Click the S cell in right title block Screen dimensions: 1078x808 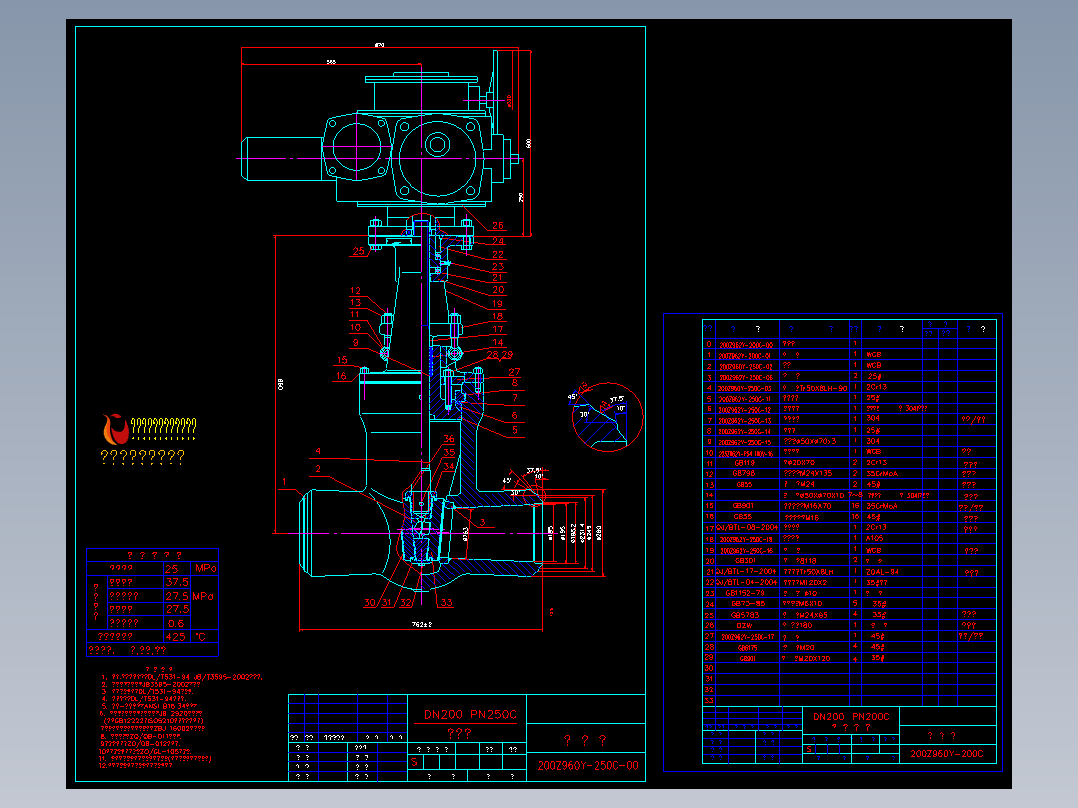(x=809, y=750)
